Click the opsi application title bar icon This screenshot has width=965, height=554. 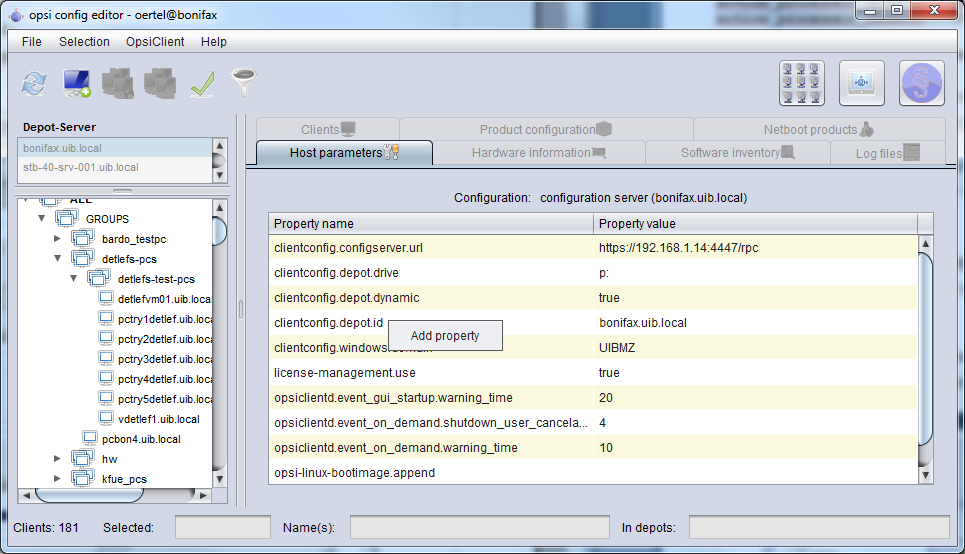pyautogui.click(x=16, y=15)
